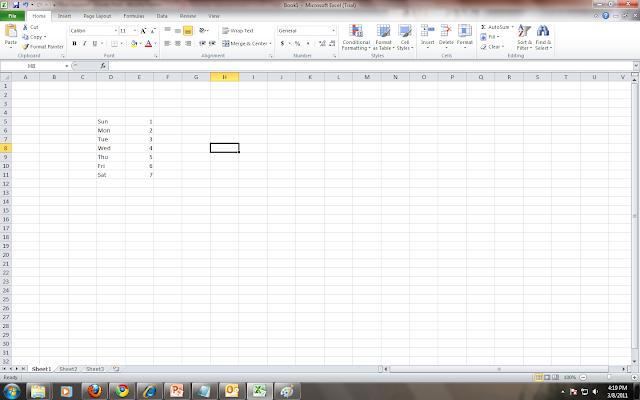Toggle center horizontal alignment
640x400 pixels.
click(x=178, y=43)
